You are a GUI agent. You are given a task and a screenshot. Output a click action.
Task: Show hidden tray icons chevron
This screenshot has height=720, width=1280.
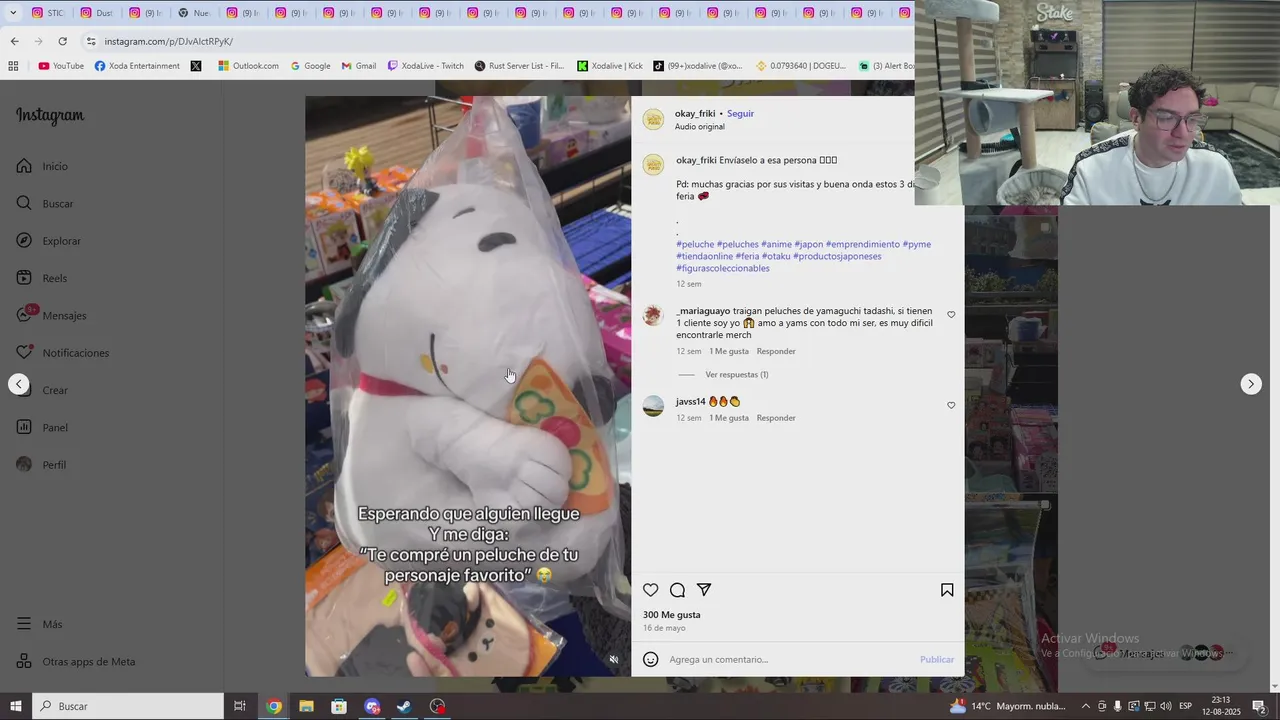[x=1085, y=706]
